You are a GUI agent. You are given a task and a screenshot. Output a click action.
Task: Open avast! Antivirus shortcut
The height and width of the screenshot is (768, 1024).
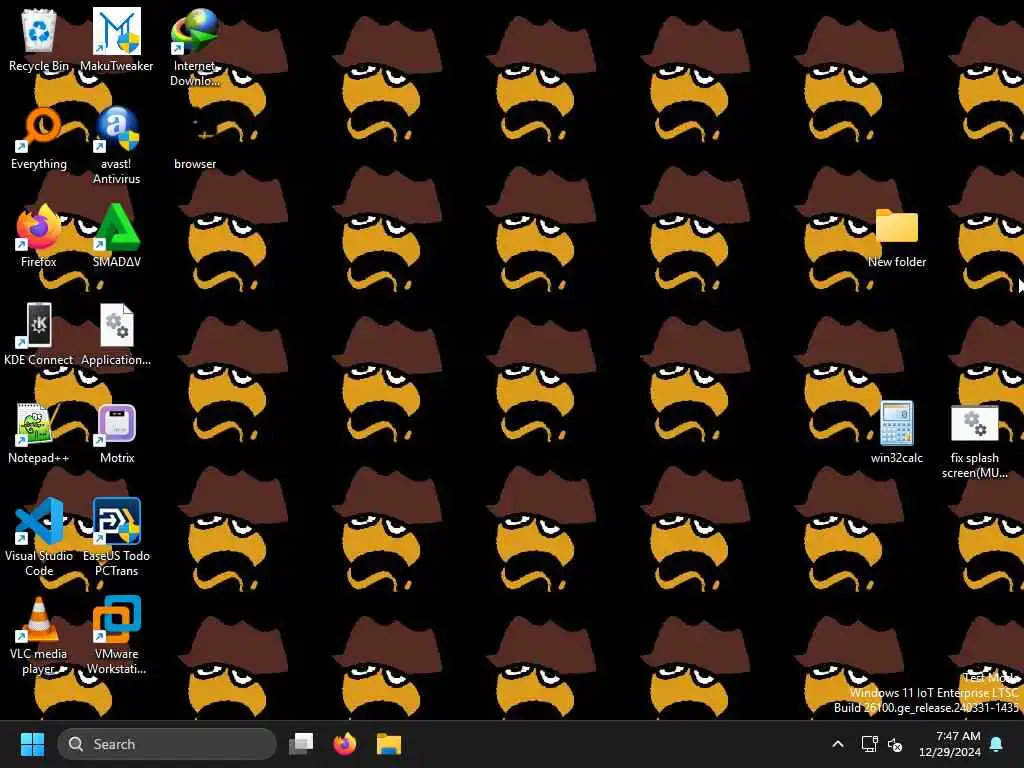click(116, 146)
